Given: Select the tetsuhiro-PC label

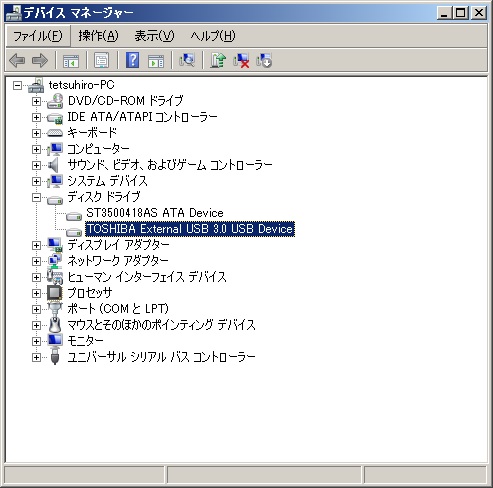Looking at the screenshot, I should click(81, 85).
